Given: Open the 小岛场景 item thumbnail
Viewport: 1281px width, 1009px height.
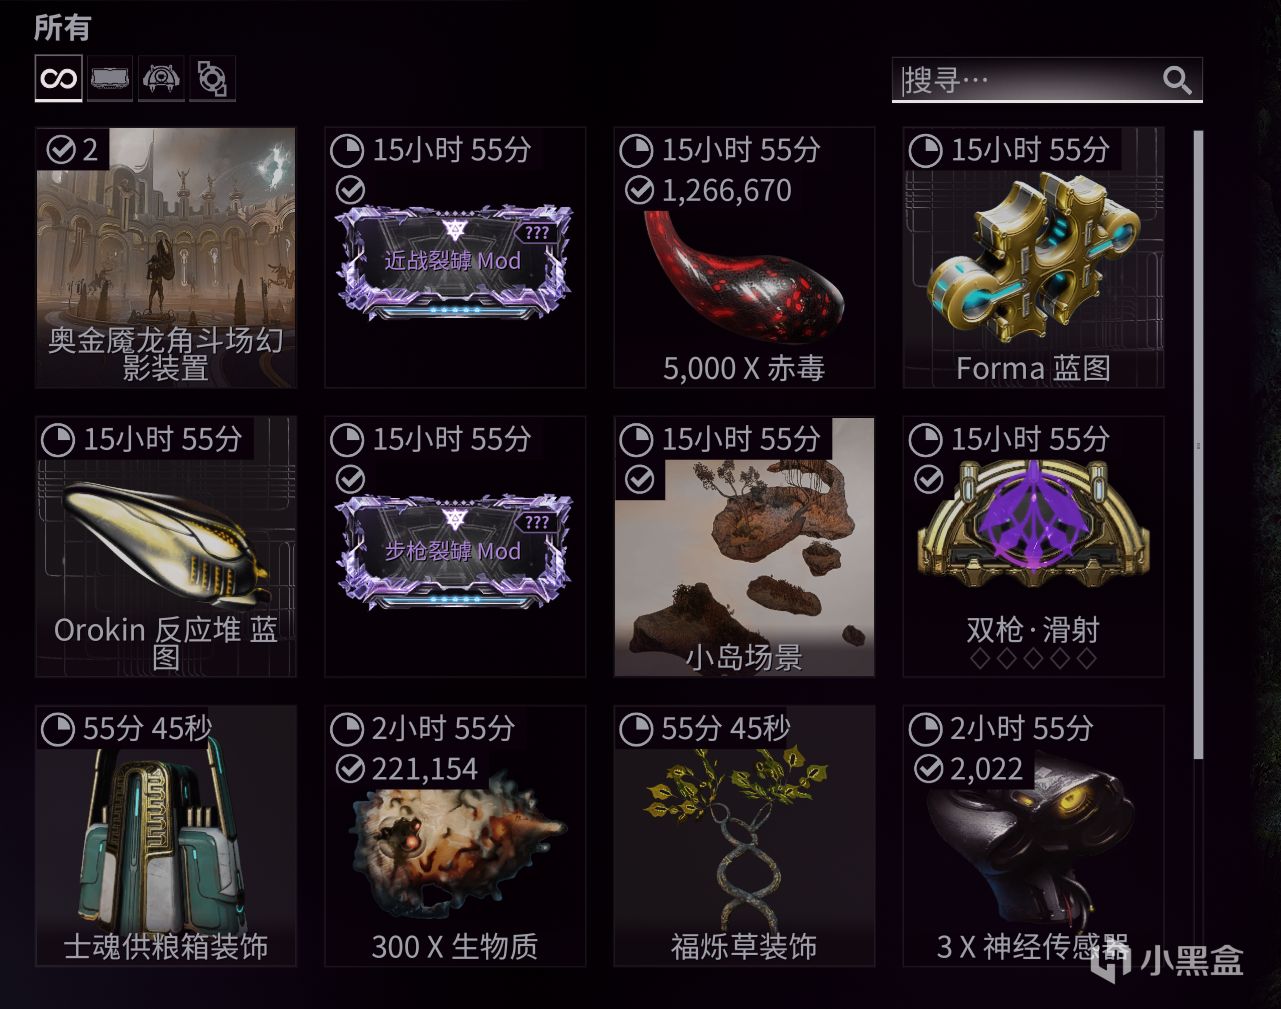Looking at the screenshot, I should (744, 547).
